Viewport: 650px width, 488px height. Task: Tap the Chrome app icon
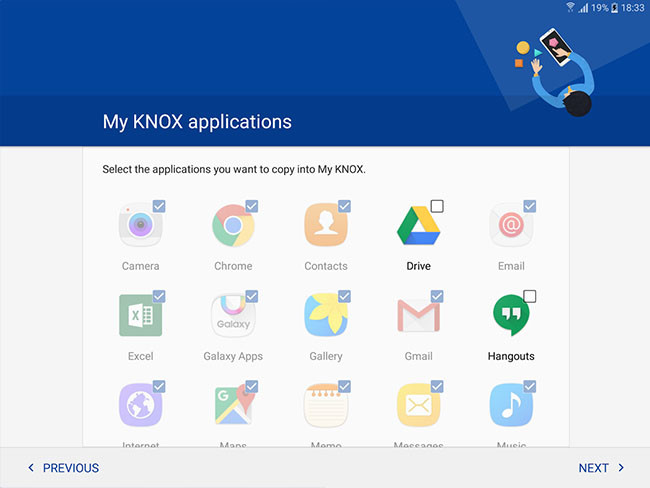pos(233,226)
